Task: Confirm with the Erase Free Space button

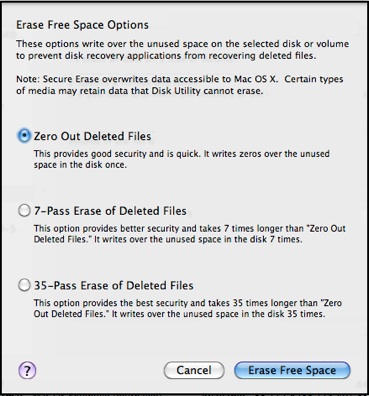Action: point(292,370)
